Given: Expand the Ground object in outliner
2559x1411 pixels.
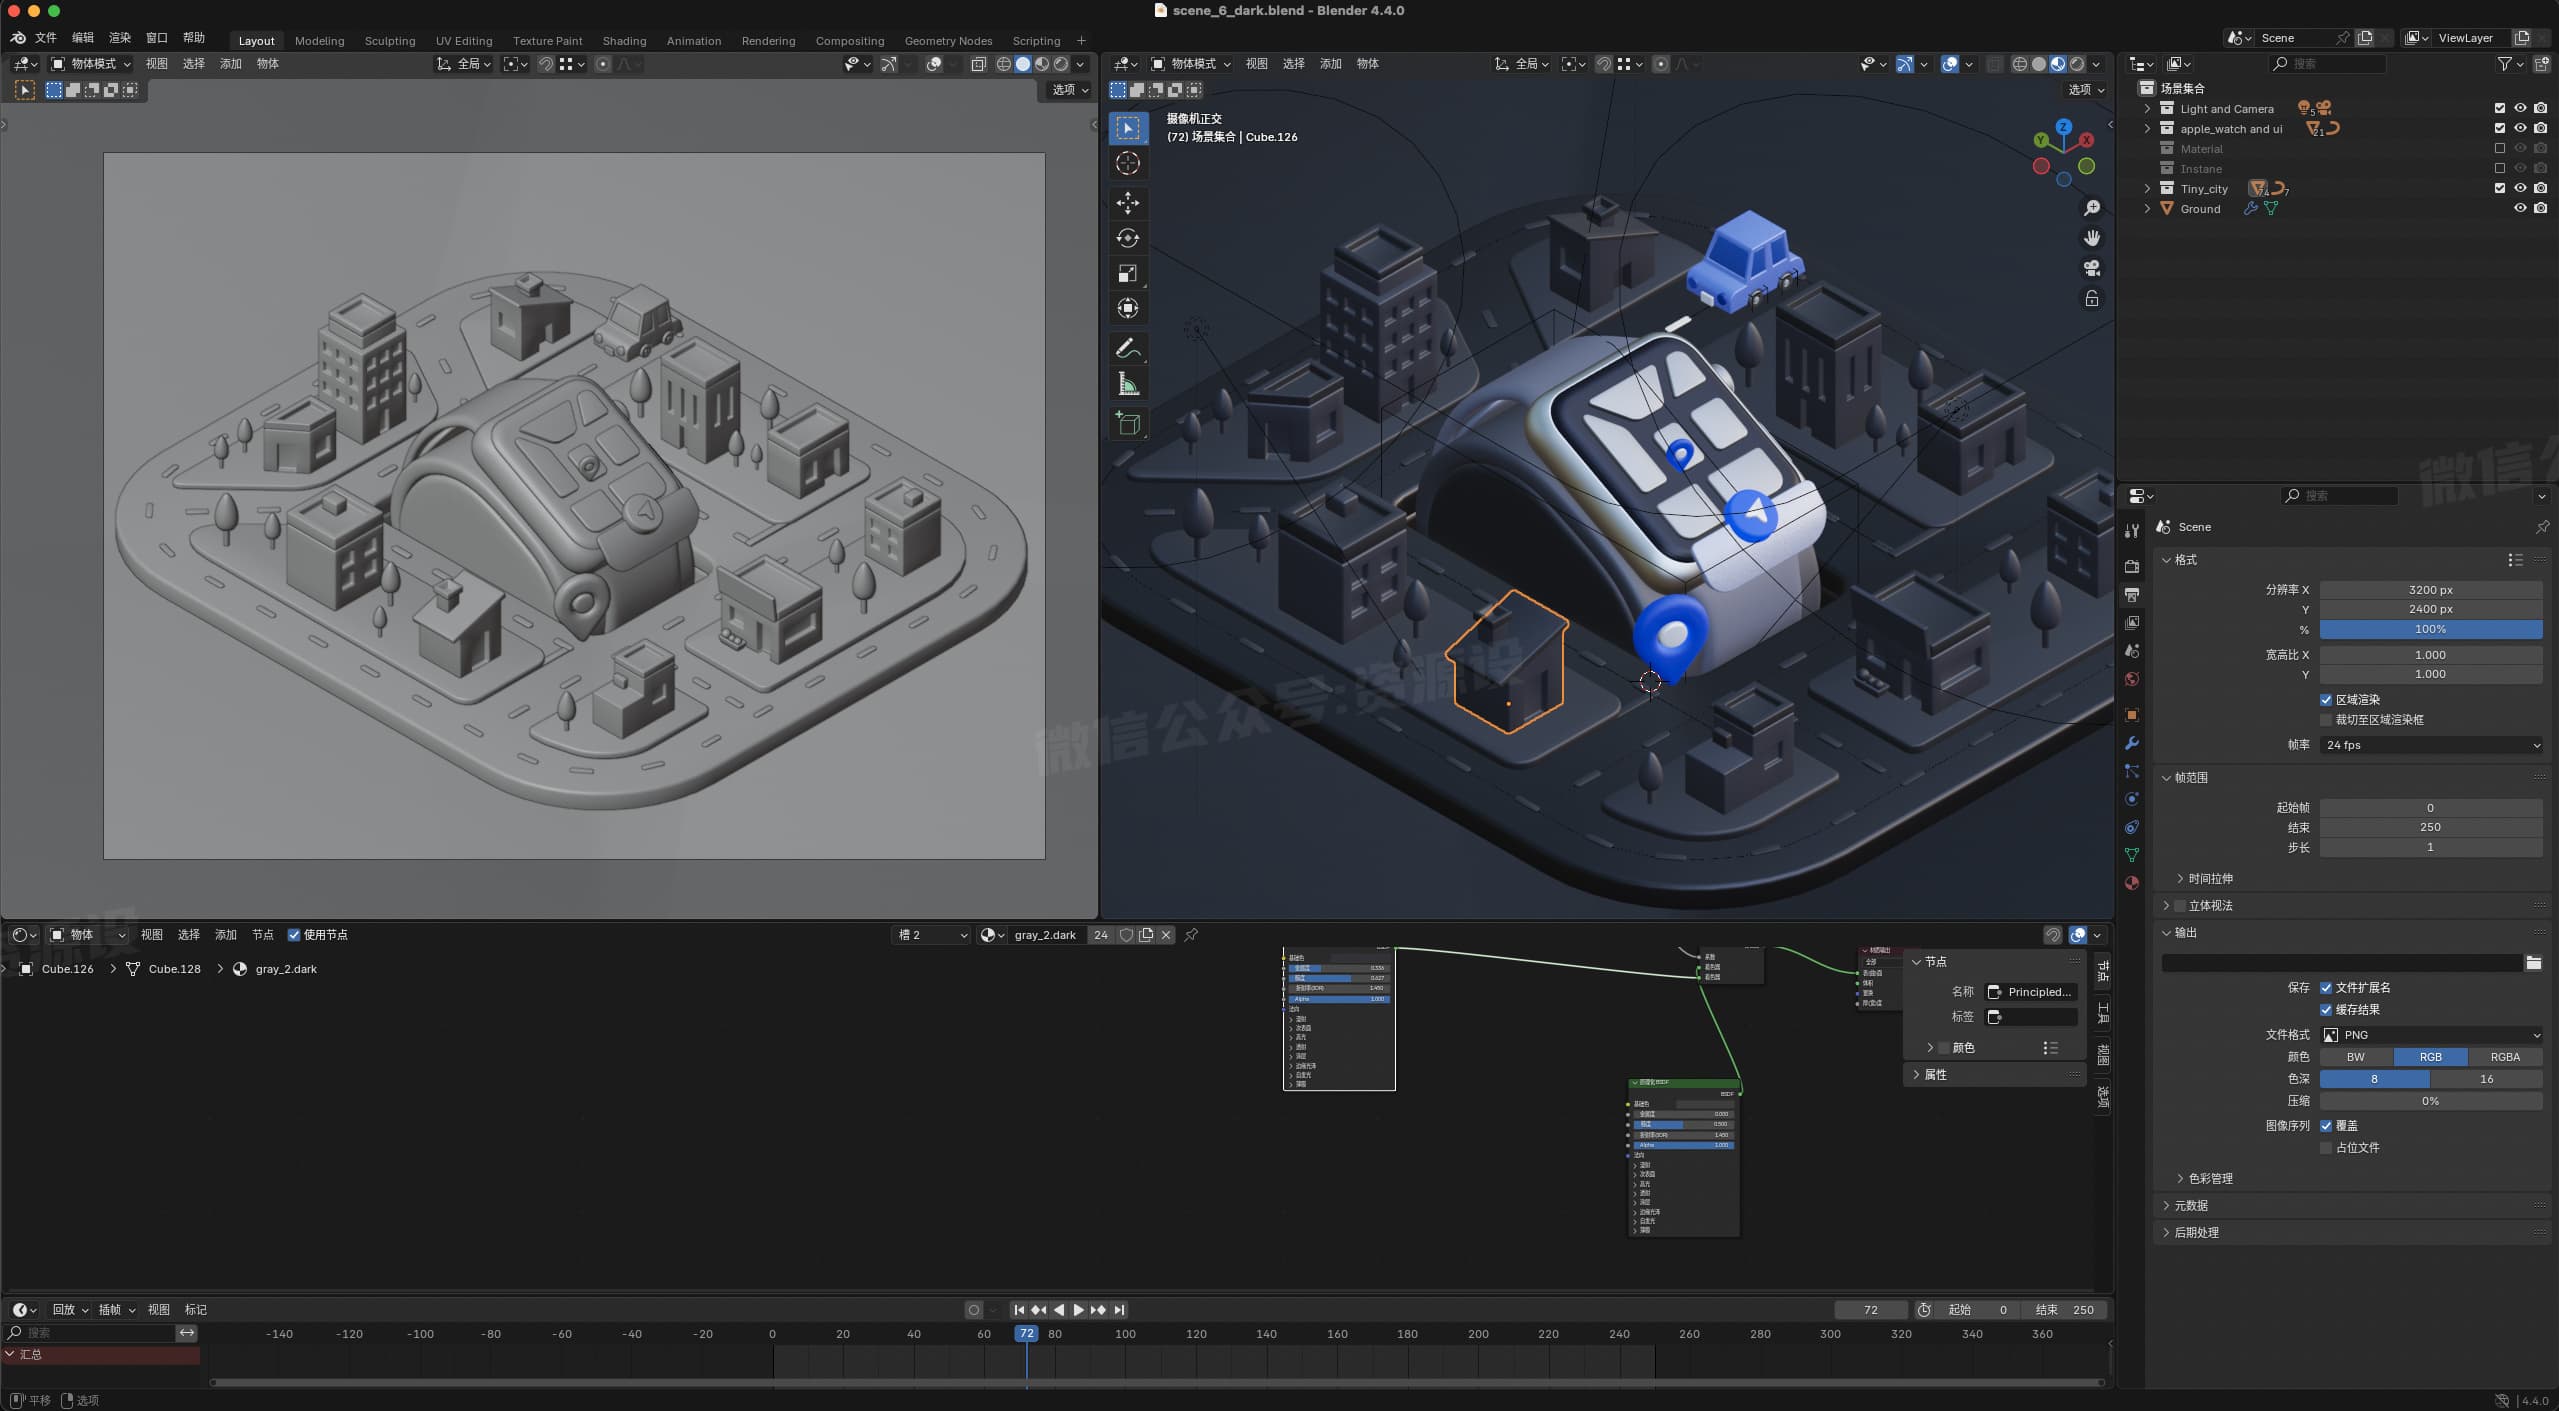Looking at the screenshot, I should (x=2147, y=208).
